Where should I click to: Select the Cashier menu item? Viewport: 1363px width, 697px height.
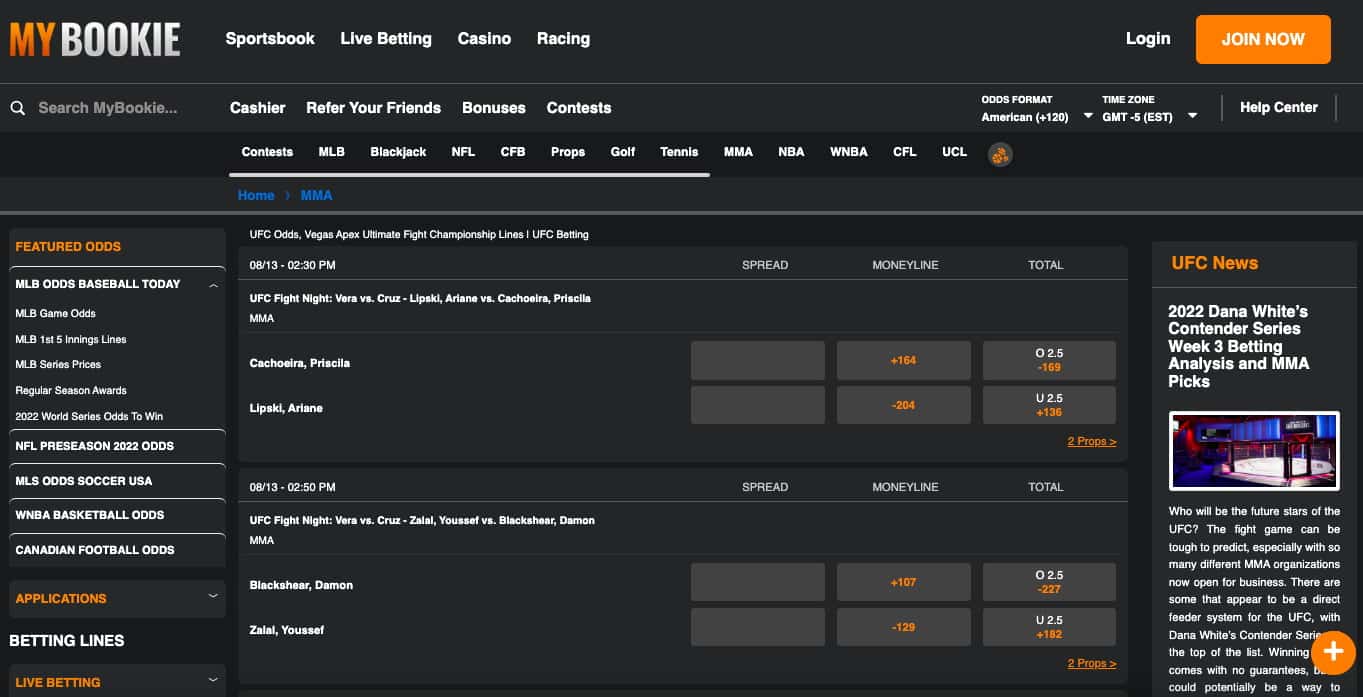258,108
